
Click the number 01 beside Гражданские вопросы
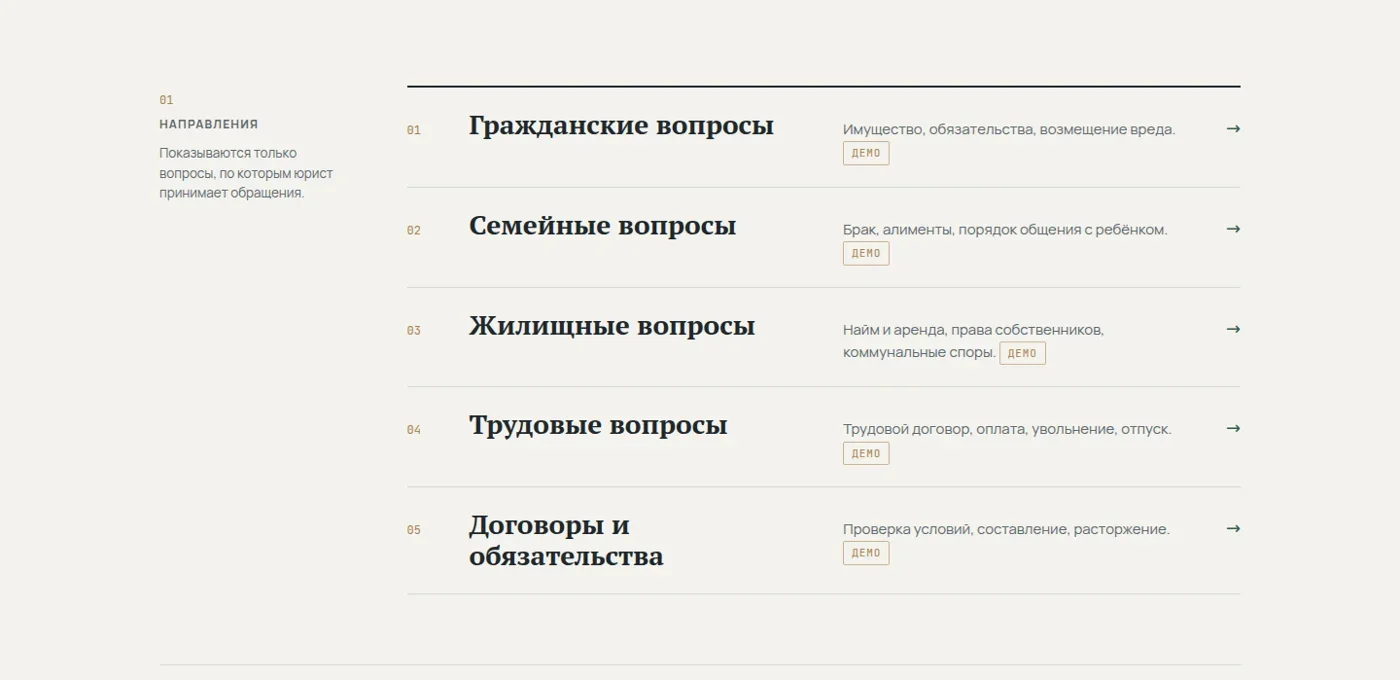click(x=414, y=130)
